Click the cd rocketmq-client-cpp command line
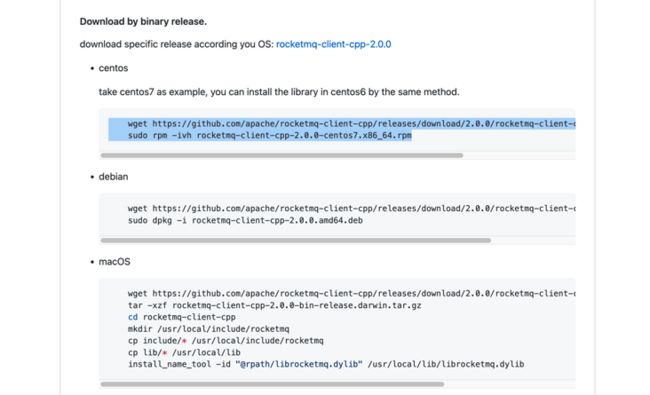This screenshot has height=395, width=650. pyautogui.click(x=182, y=317)
